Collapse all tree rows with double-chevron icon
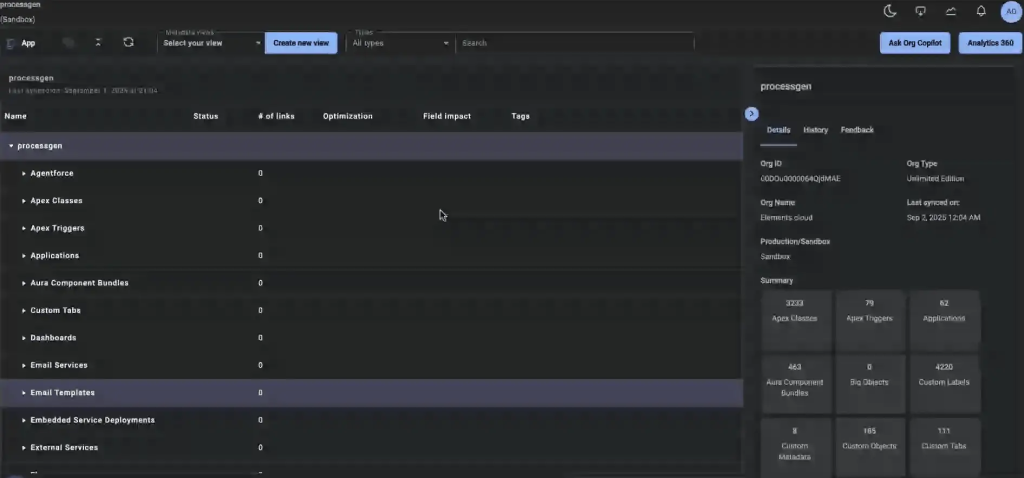This screenshot has height=478, width=1024. 98,42
